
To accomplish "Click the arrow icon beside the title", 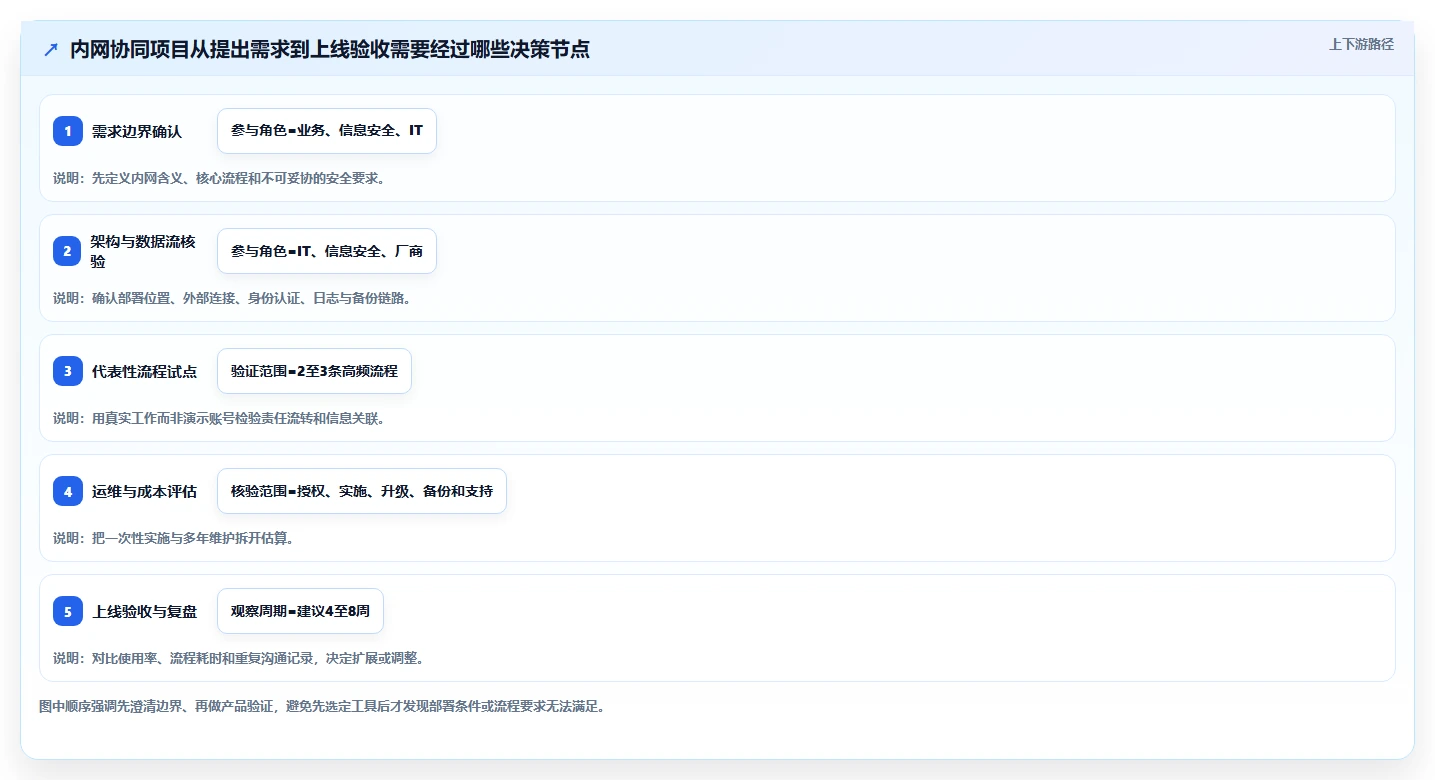I will pyautogui.click(x=51, y=50).
